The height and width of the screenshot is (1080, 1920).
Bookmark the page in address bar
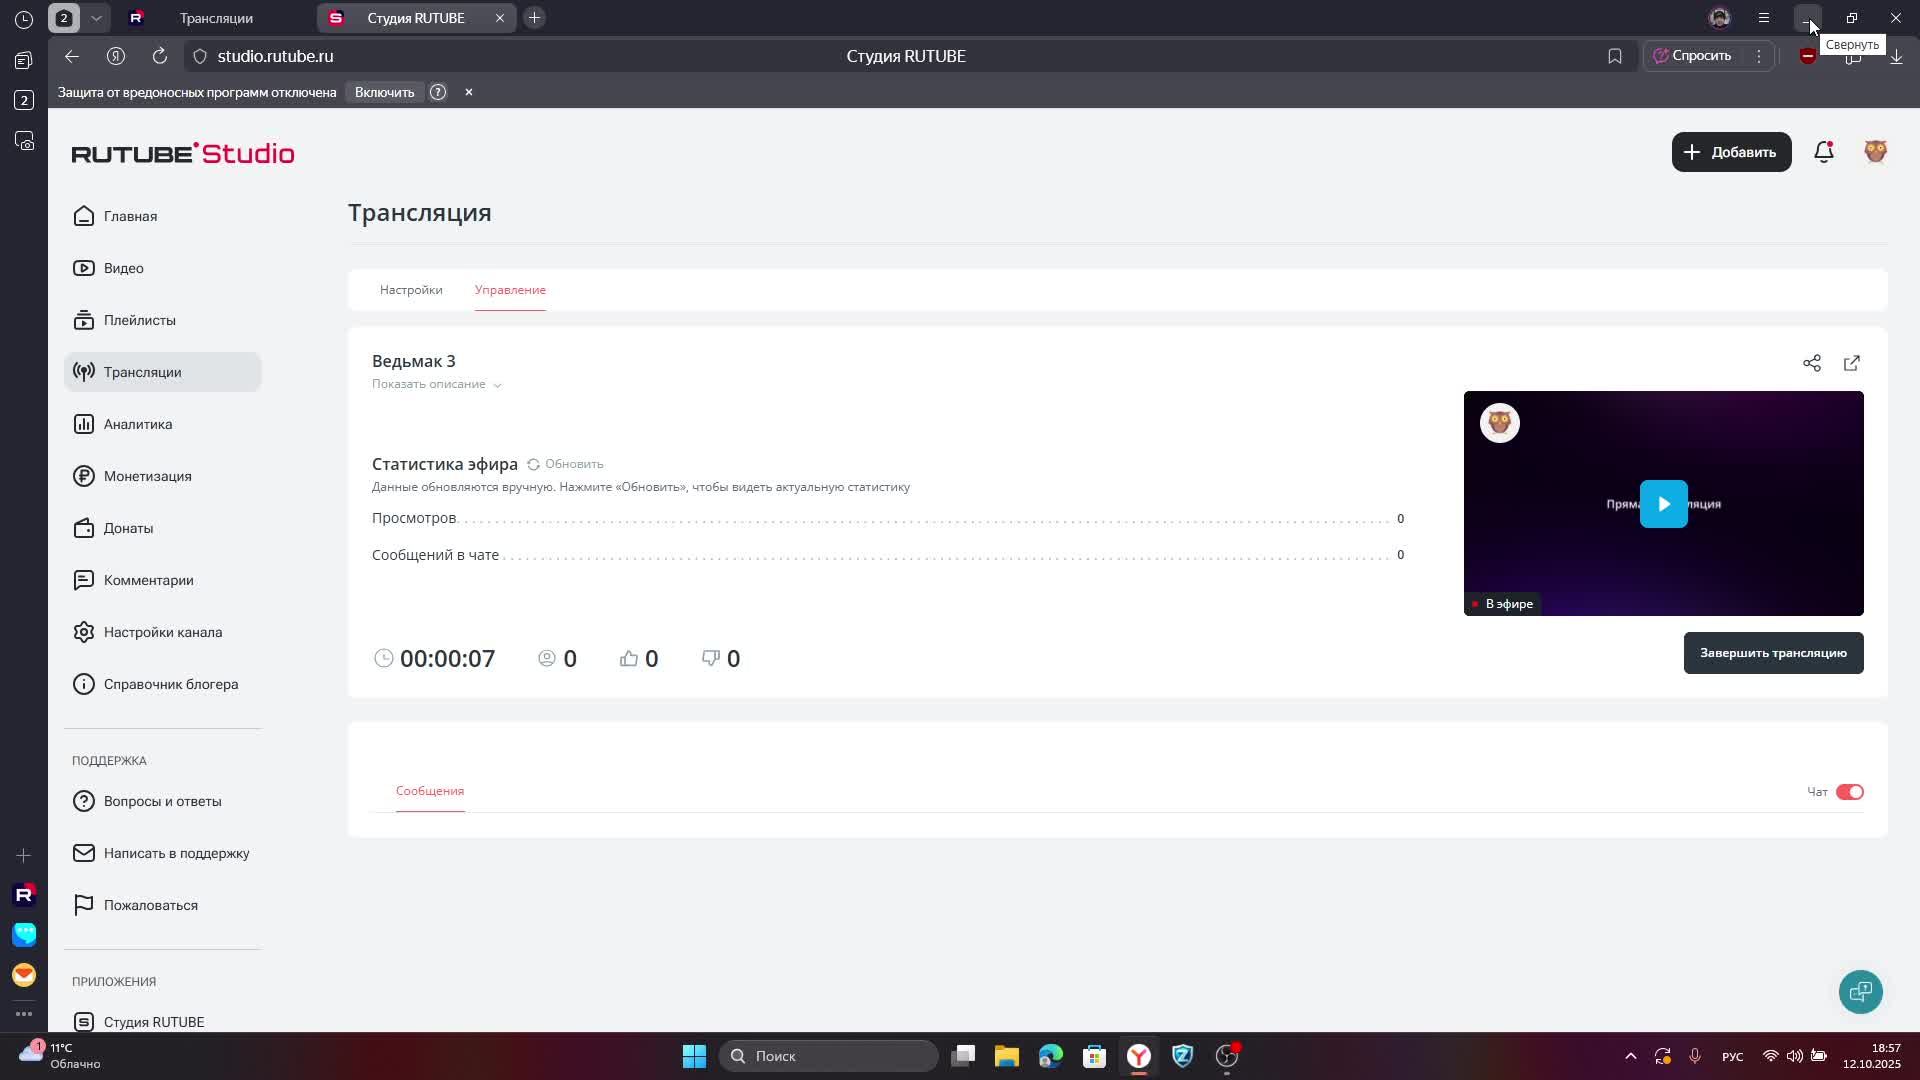coord(1614,56)
